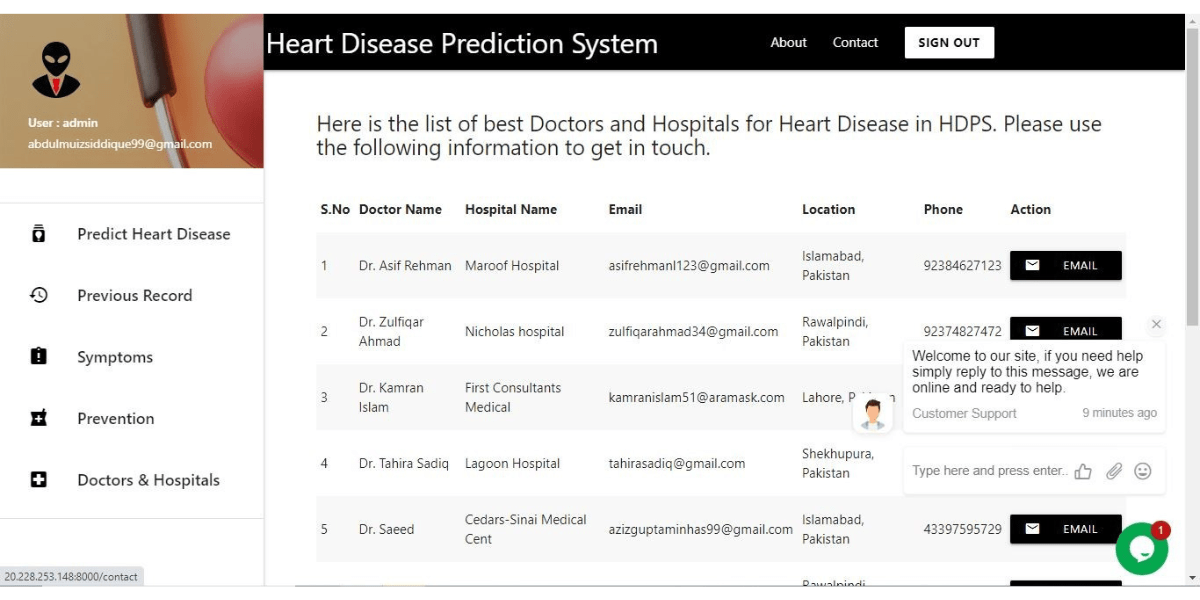Dismiss the Customer Support welcome message
The height and width of the screenshot is (600, 1200).
pyautogui.click(x=1156, y=325)
